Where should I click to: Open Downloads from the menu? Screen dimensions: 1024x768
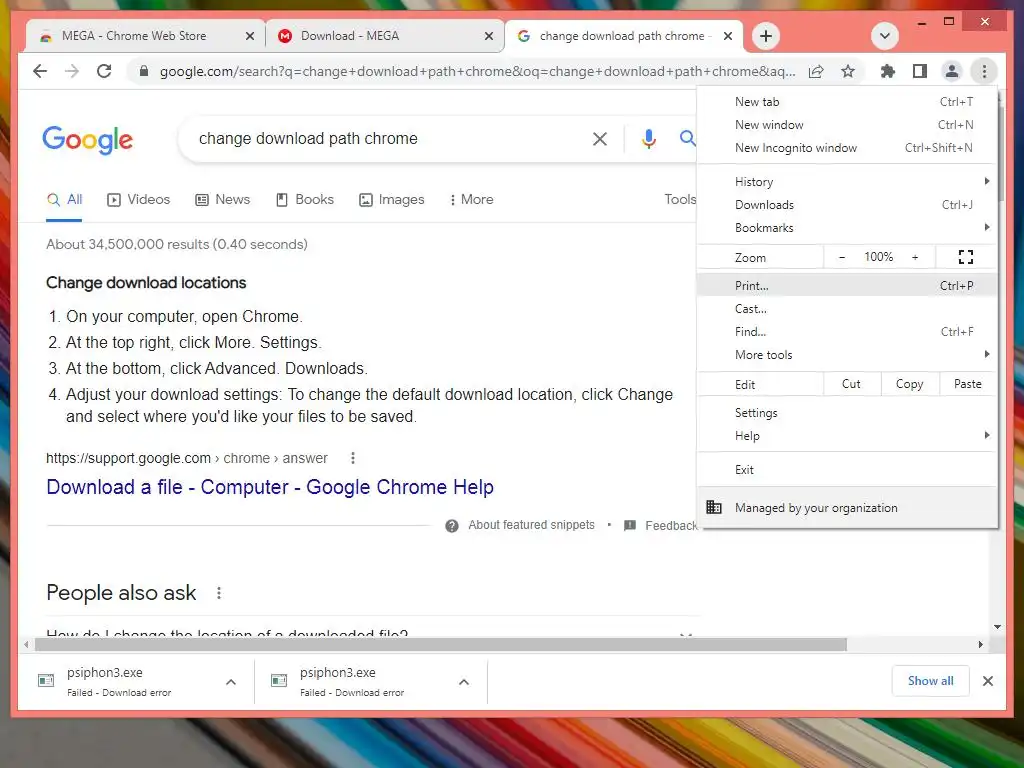tap(847, 204)
